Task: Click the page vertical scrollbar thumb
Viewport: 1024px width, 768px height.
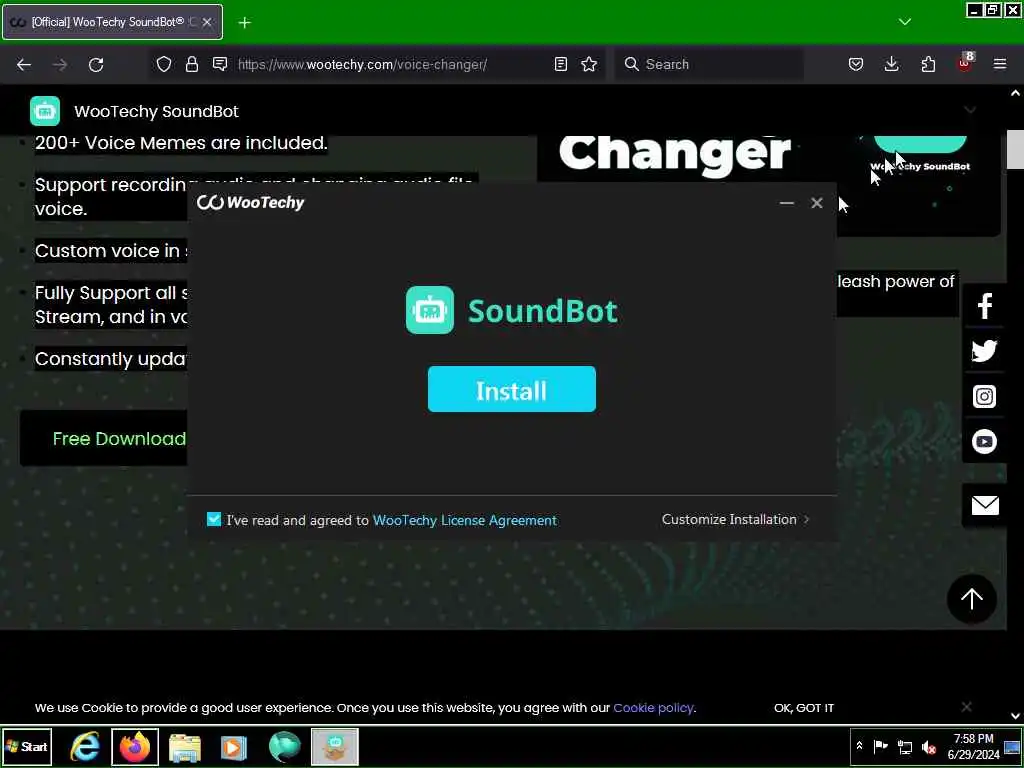Action: pos(1015,149)
